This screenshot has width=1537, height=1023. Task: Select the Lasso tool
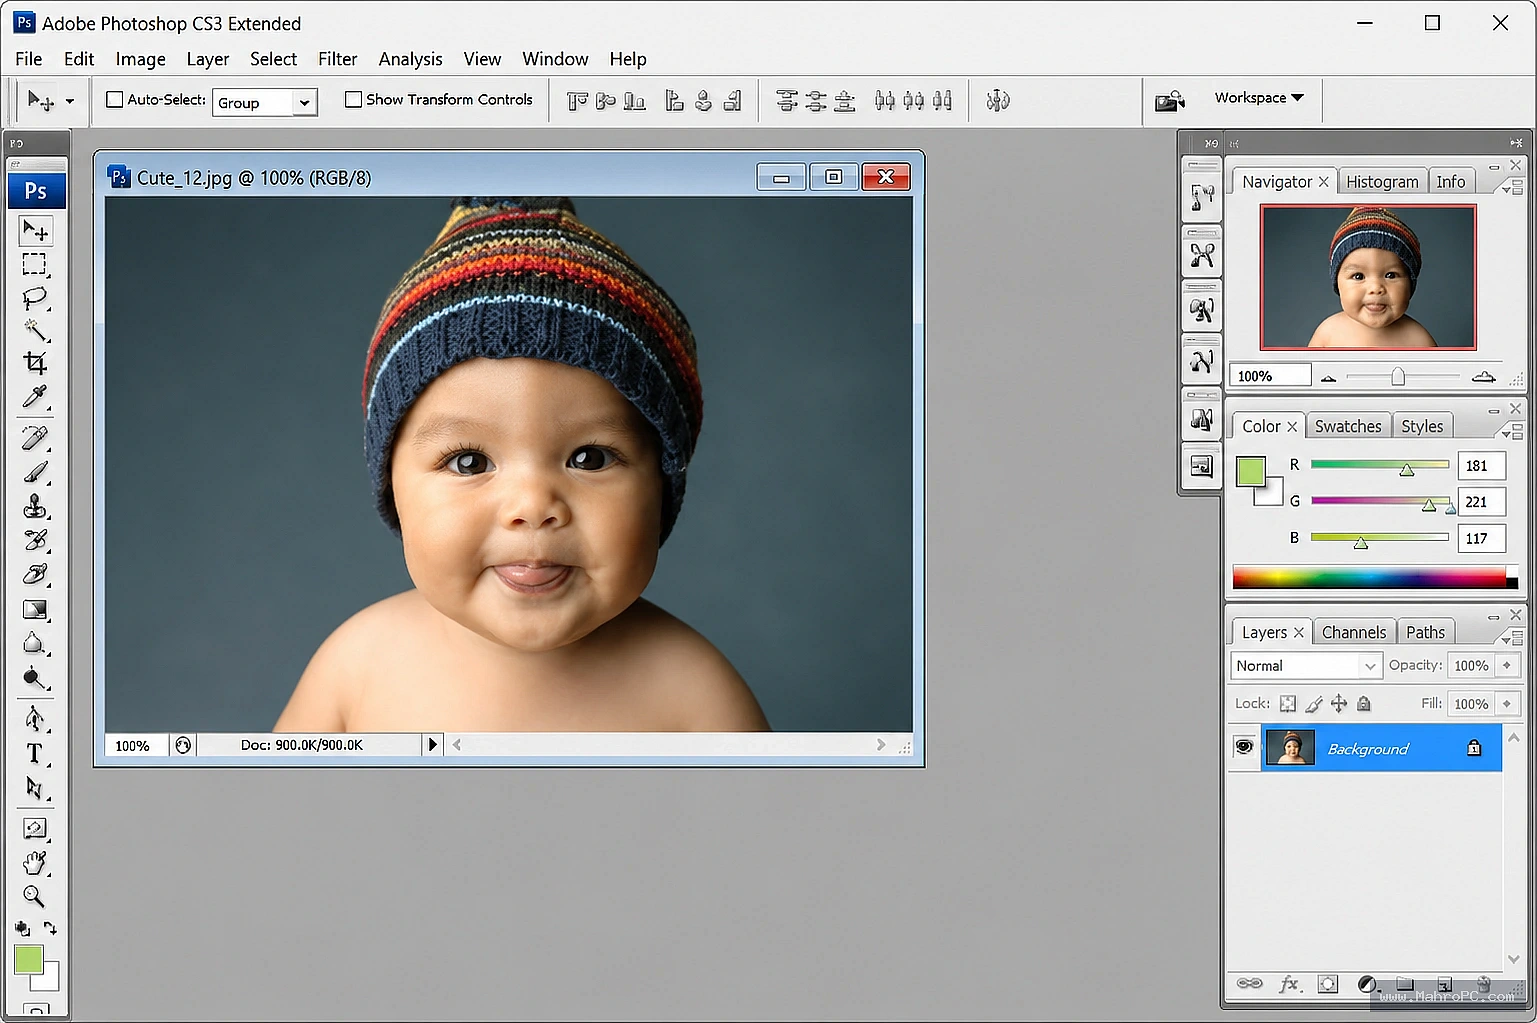tap(35, 297)
